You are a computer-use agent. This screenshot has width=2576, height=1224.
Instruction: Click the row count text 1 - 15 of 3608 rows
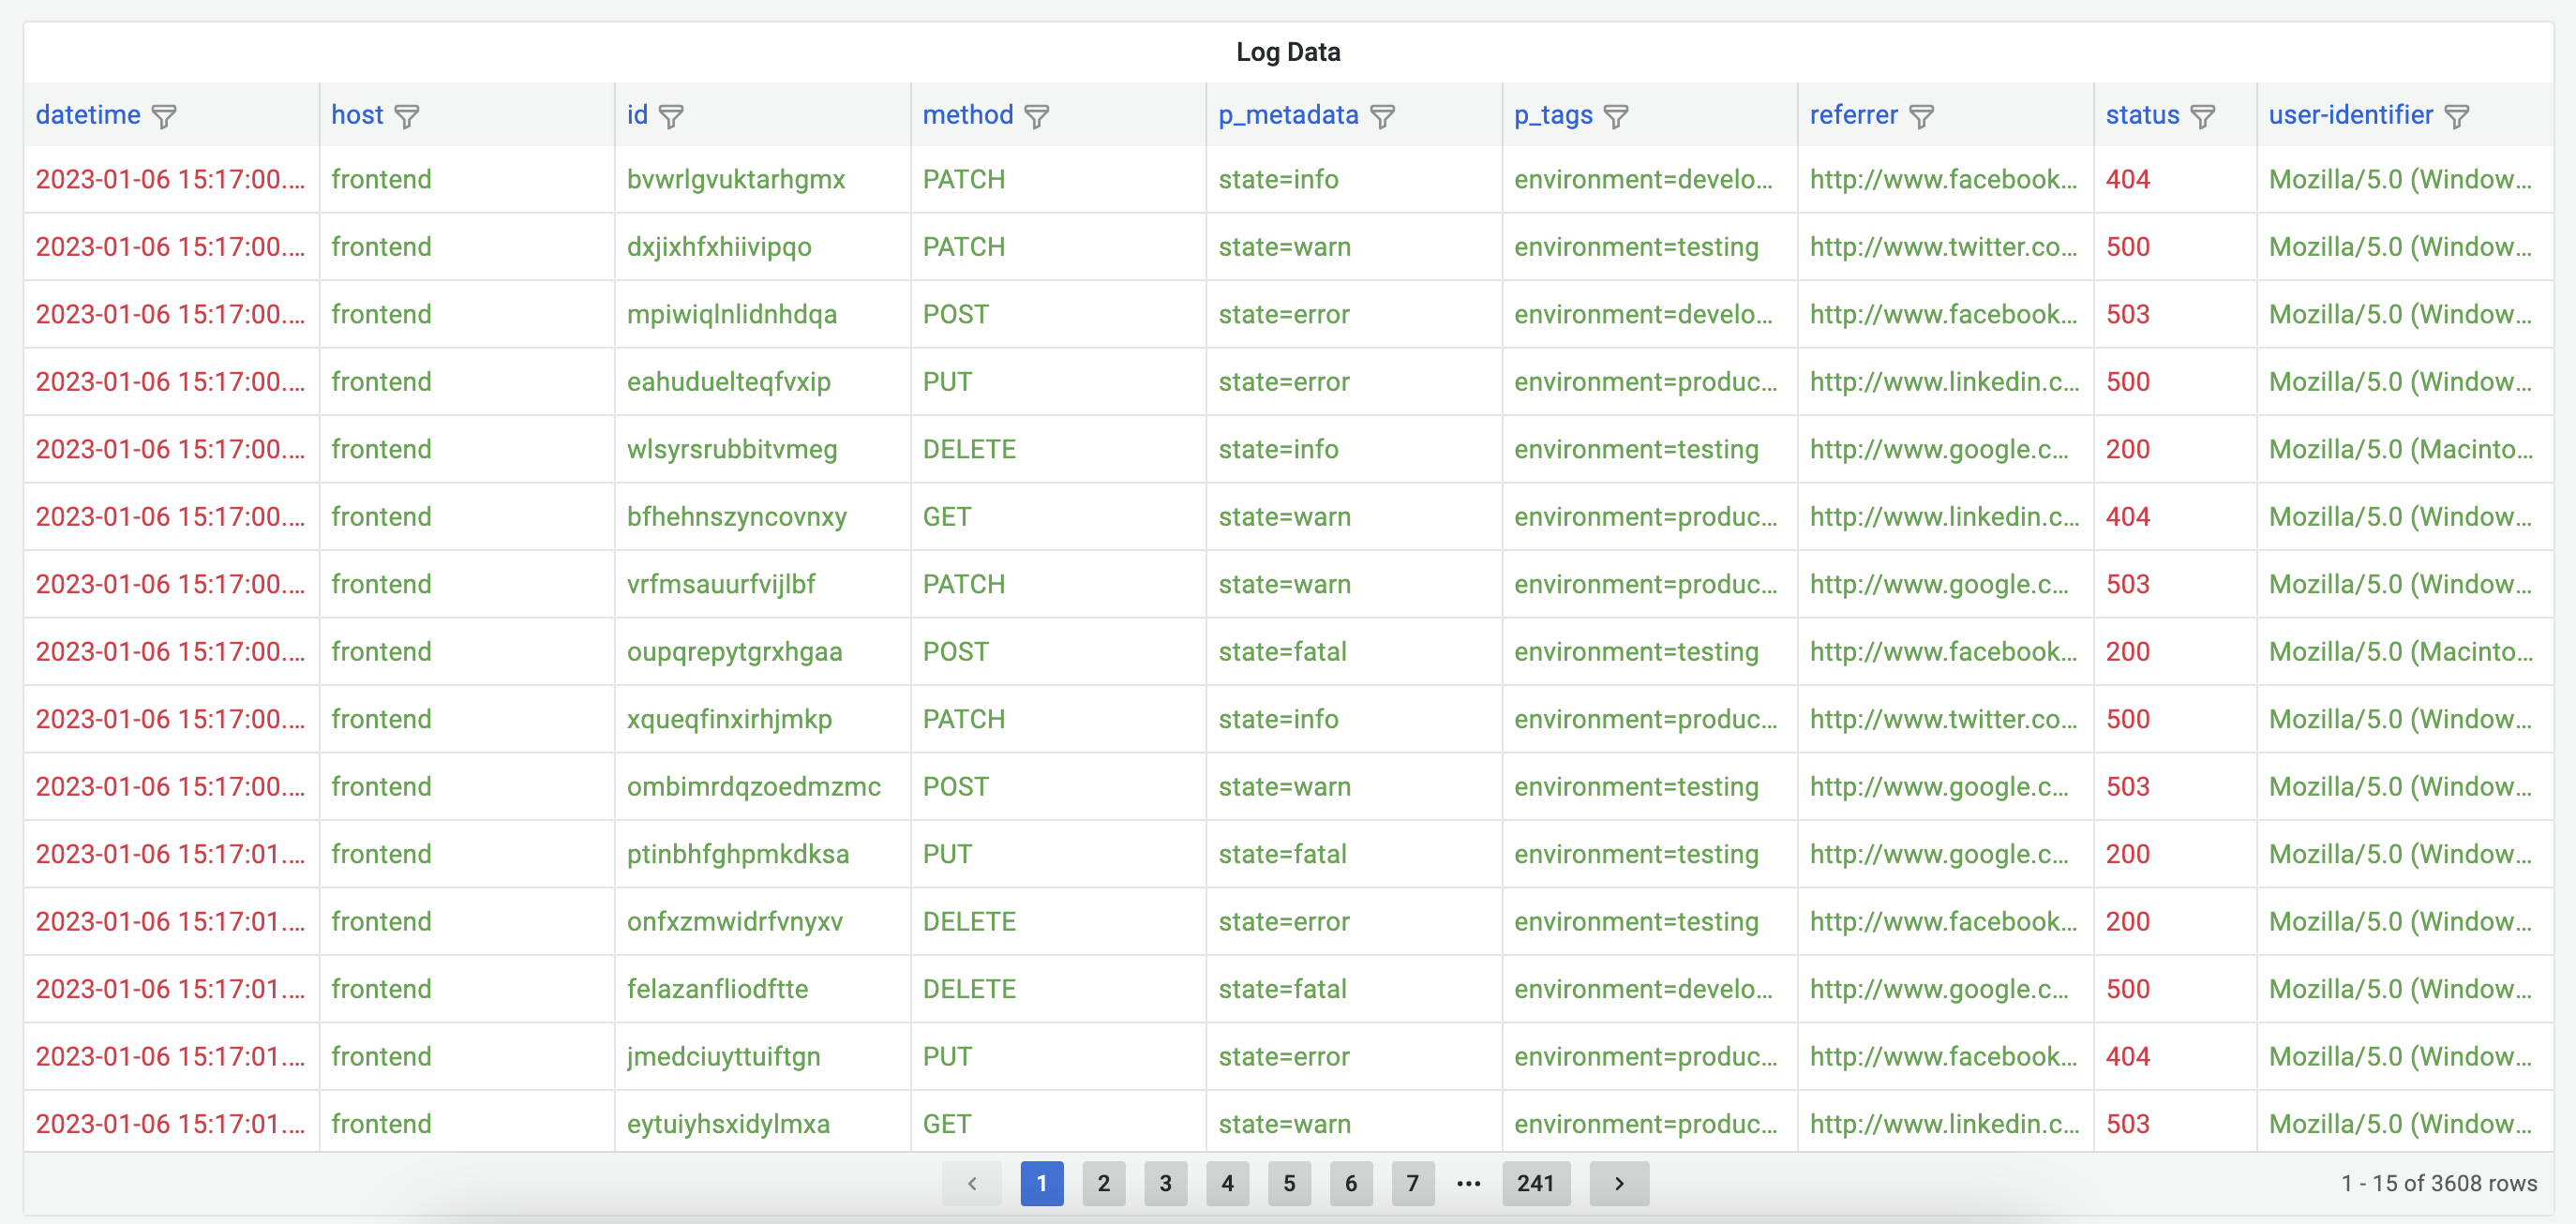point(2439,1184)
